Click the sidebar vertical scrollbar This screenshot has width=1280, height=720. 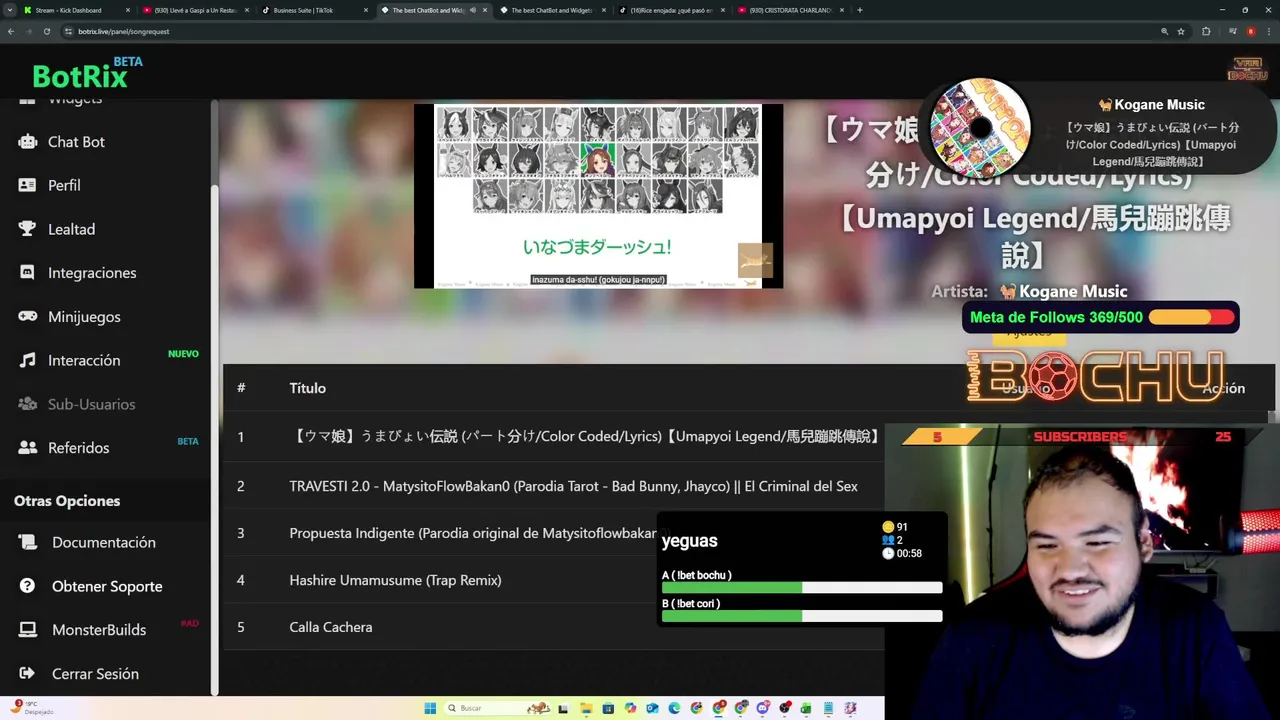[214, 440]
